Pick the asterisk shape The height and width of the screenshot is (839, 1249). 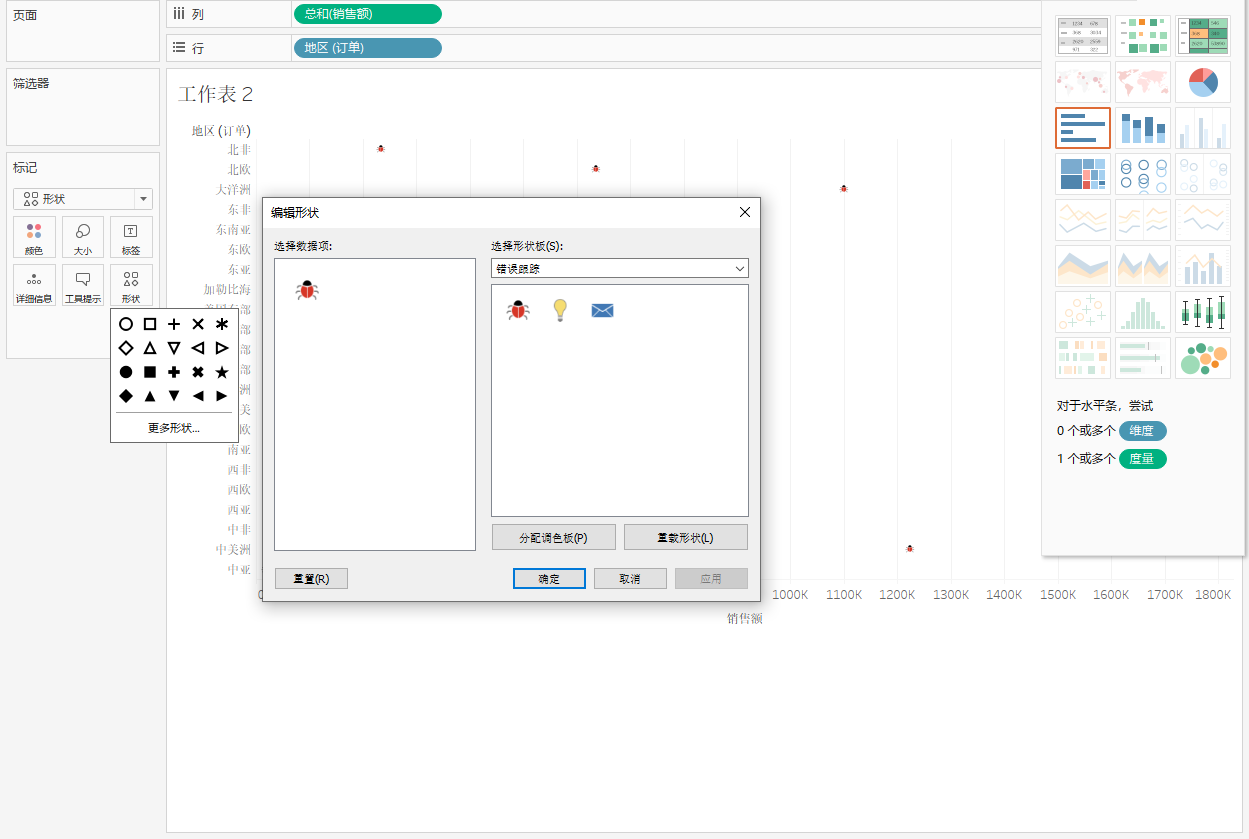click(x=222, y=324)
